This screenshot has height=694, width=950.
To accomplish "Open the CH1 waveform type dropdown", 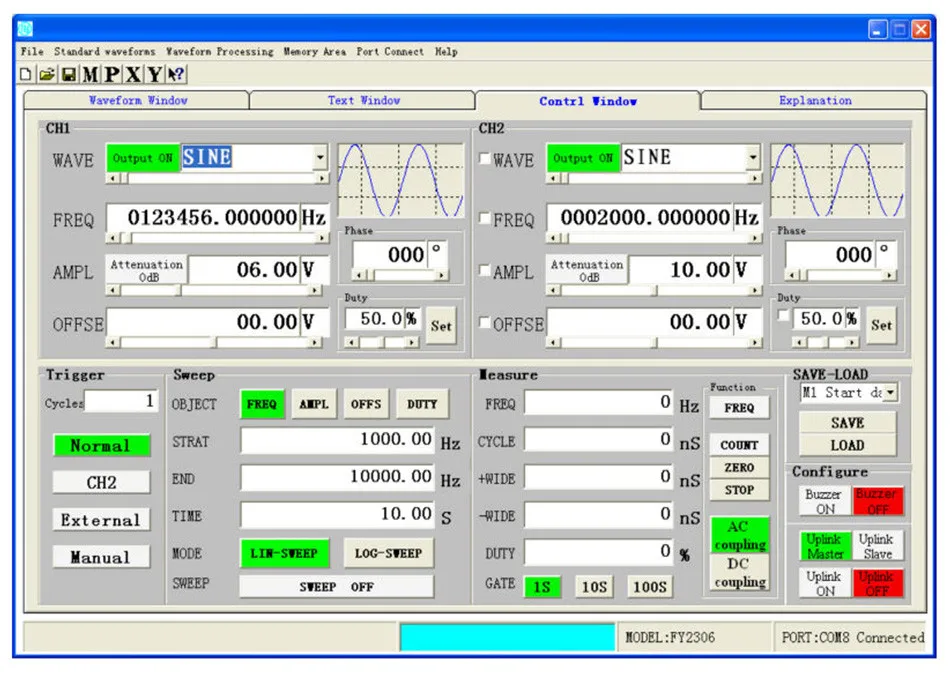I will point(320,158).
